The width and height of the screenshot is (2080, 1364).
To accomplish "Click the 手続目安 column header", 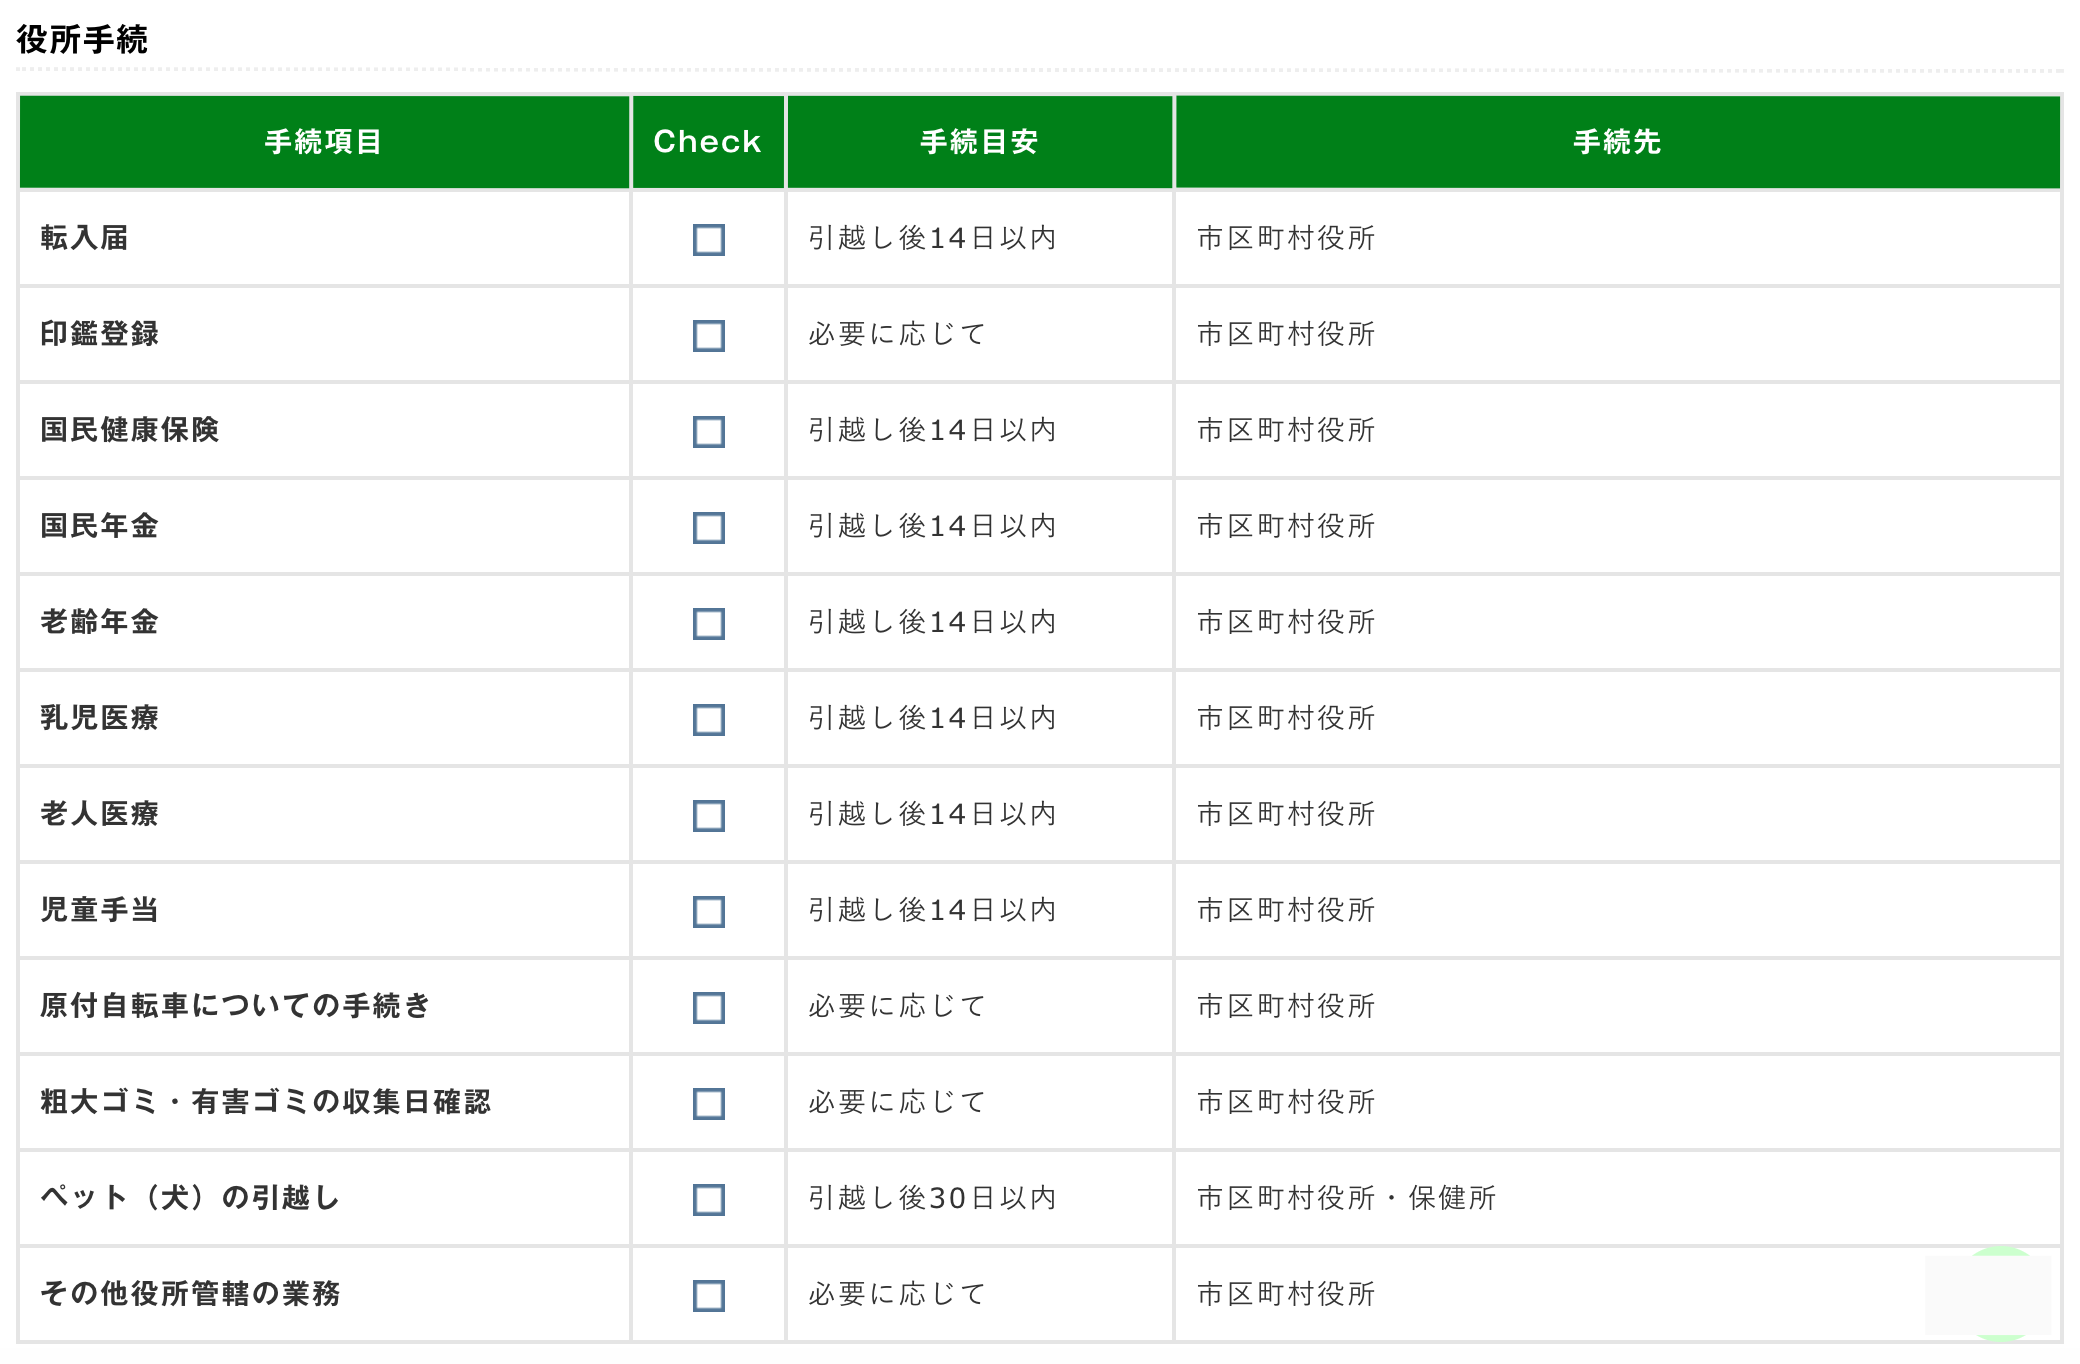I will (x=979, y=142).
